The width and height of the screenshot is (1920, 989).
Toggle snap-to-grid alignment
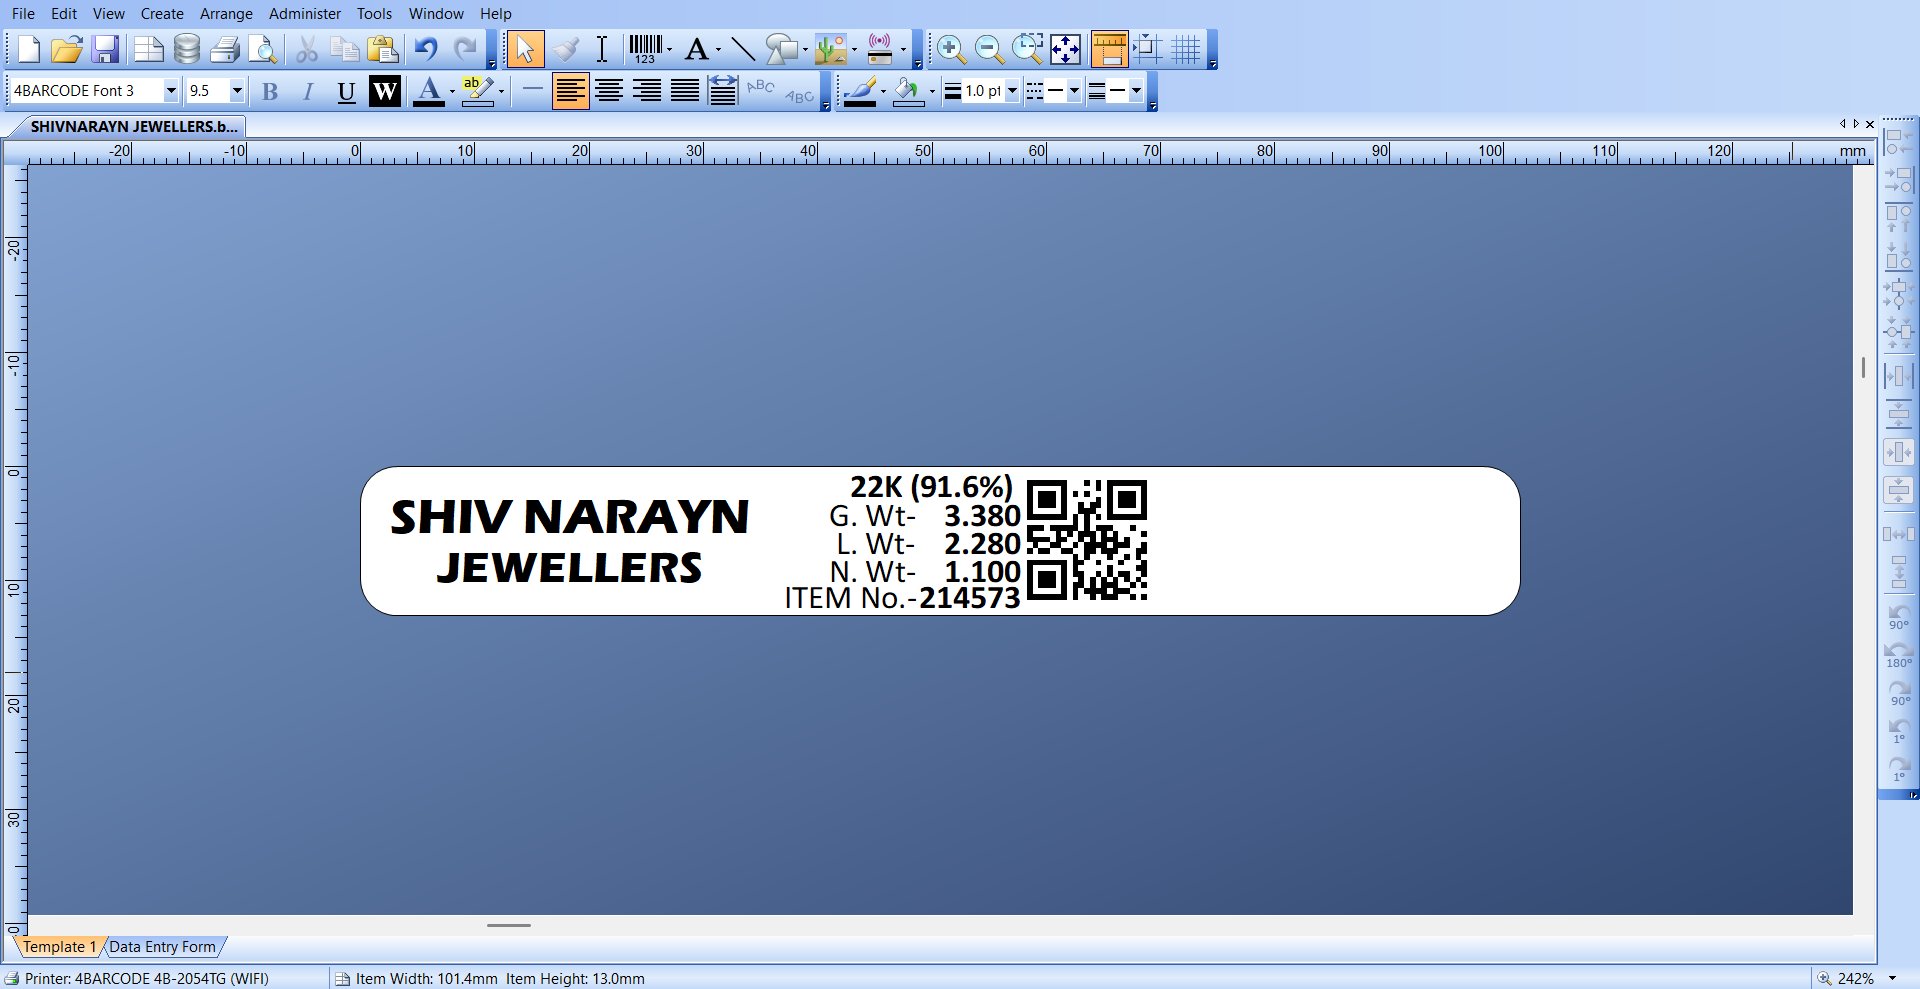click(1147, 49)
